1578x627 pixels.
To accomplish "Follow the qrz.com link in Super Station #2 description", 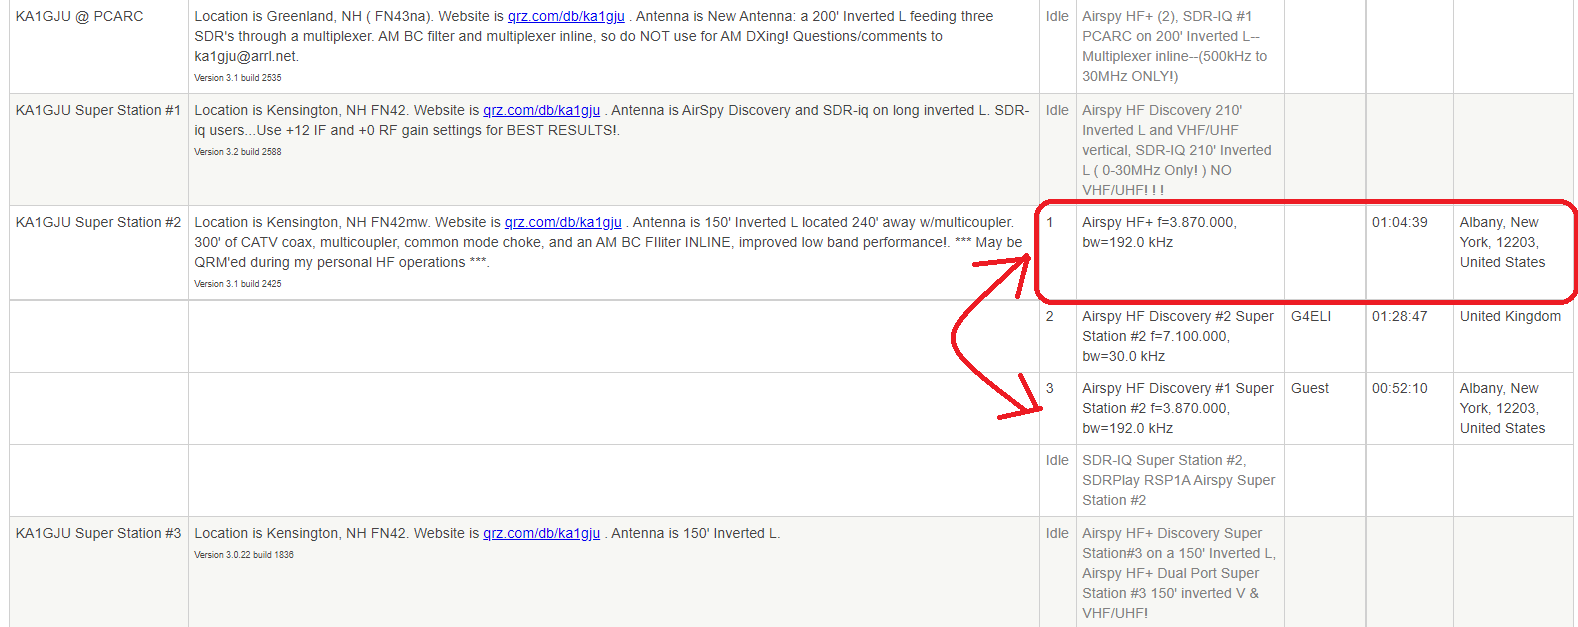I will (x=563, y=223).
